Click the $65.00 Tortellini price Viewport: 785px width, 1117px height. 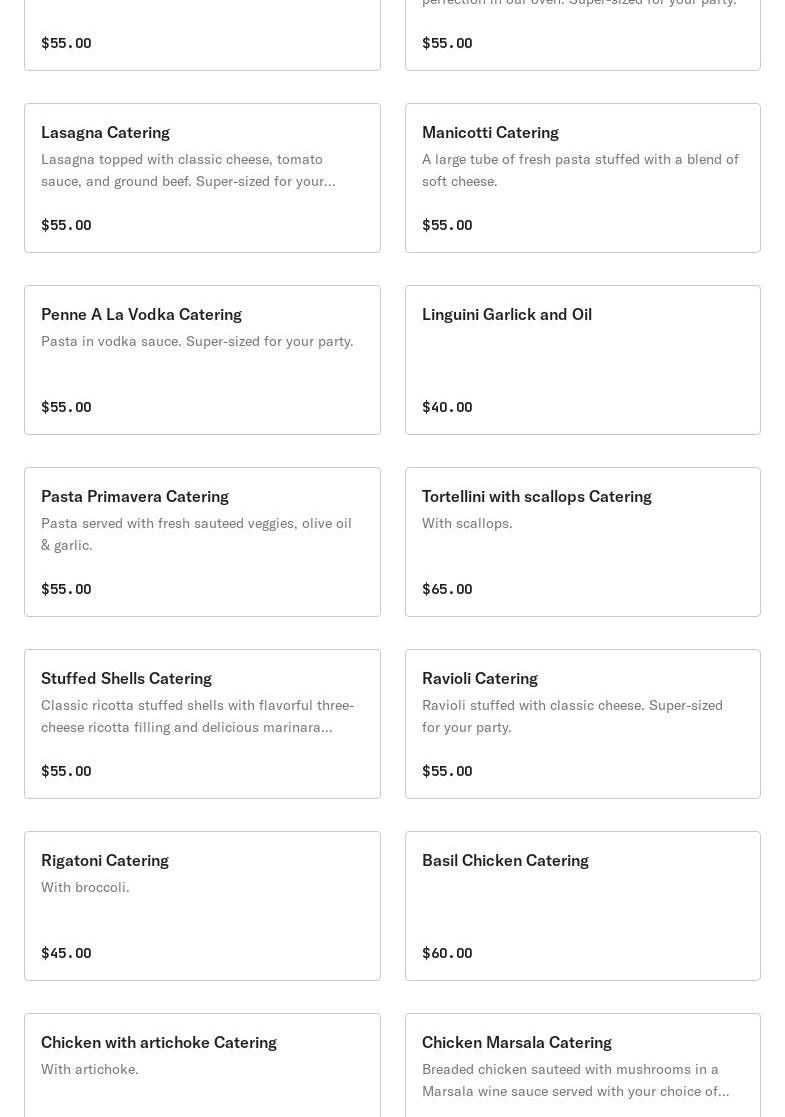click(x=447, y=589)
